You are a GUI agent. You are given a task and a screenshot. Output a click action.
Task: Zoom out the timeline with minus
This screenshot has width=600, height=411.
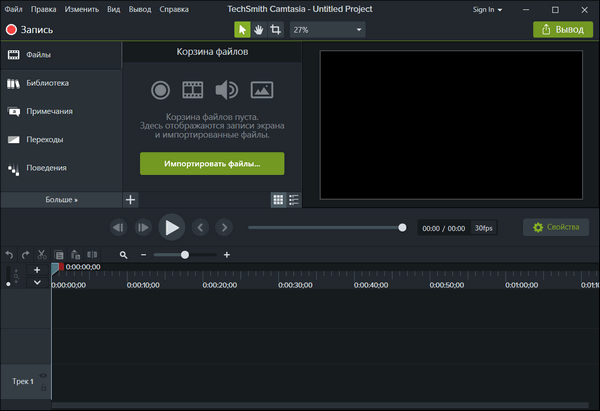[143, 255]
